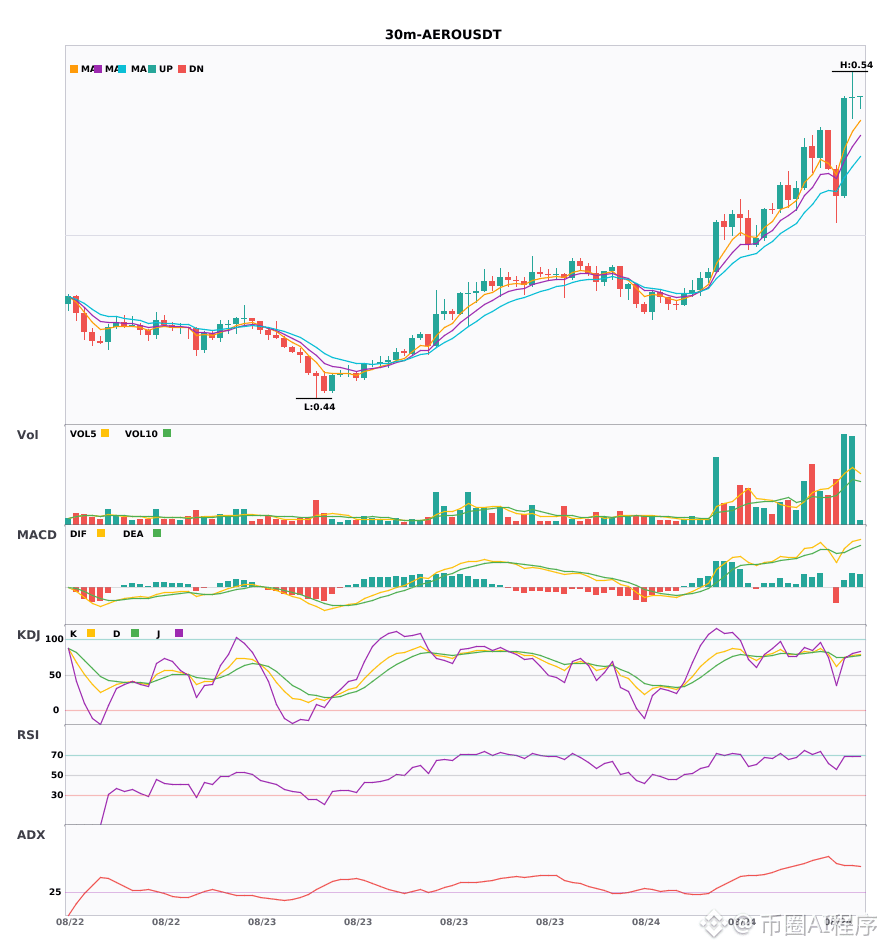Click the purple MA legend swatch
Screen dimensions: 885x950
pyautogui.click(x=98, y=69)
